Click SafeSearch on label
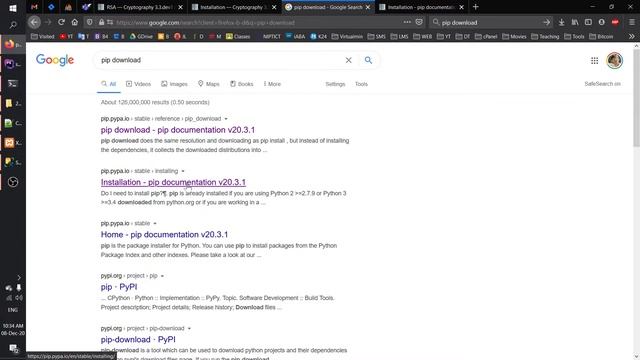Image resolution: width=640 pixels, height=360 pixels. [602, 84]
